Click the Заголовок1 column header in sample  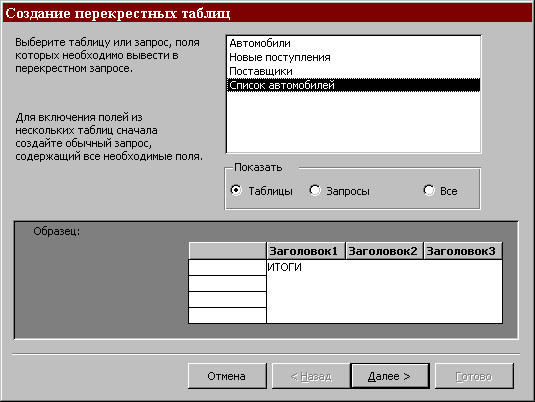point(306,251)
